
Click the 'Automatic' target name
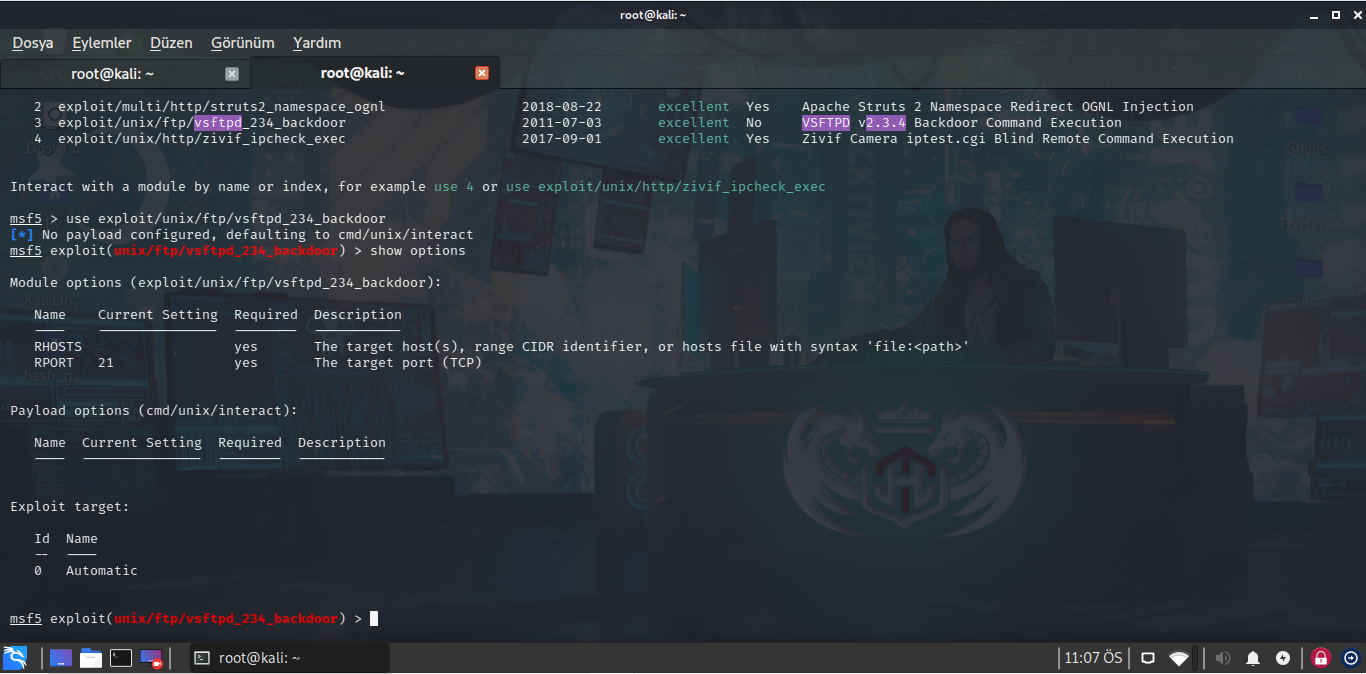(x=102, y=571)
